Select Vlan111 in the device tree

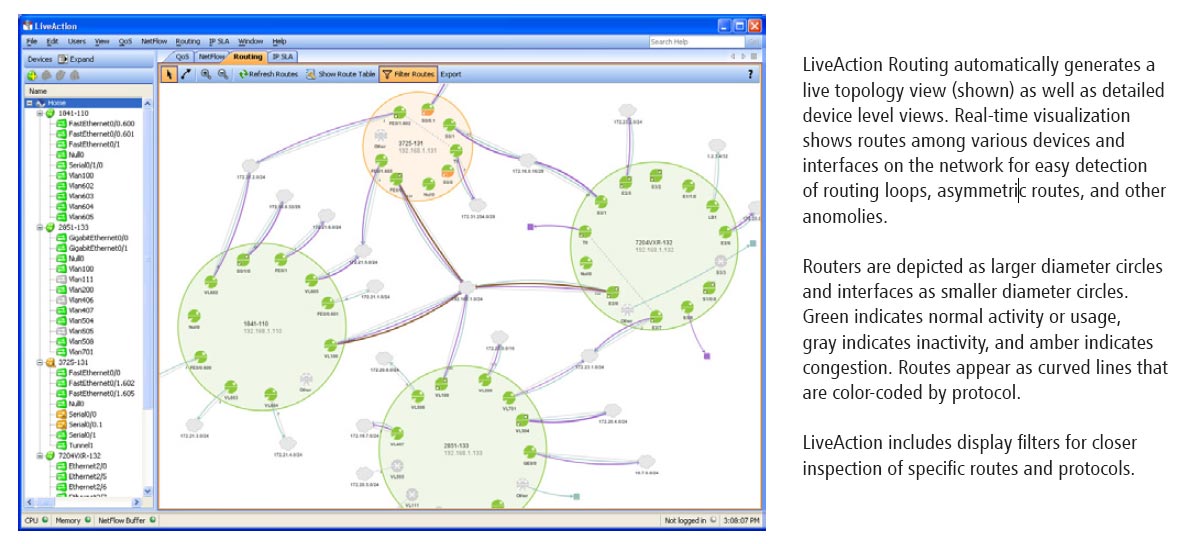click(x=72, y=279)
